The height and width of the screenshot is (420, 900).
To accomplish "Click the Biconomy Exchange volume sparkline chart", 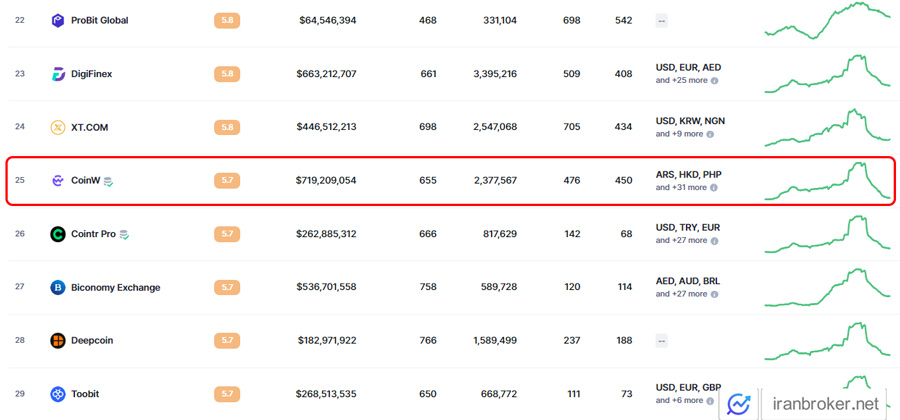I will pos(827,287).
